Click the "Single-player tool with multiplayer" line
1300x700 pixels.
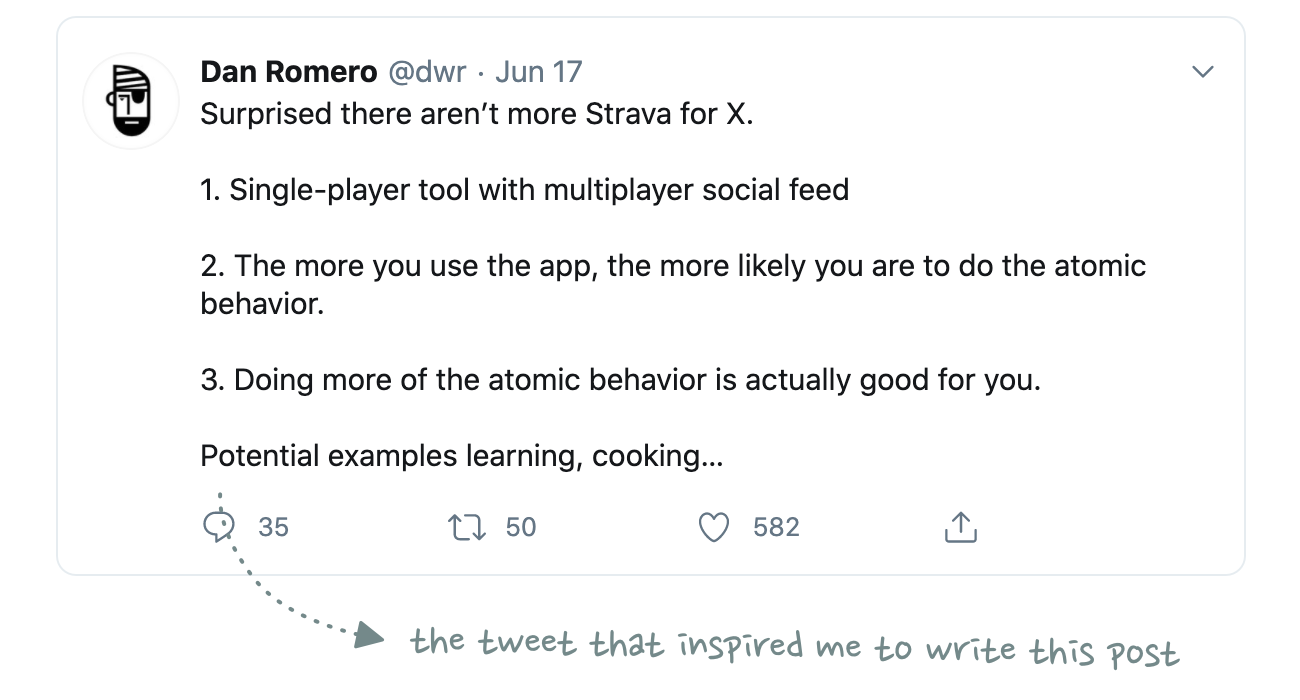[x=525, y=189]
